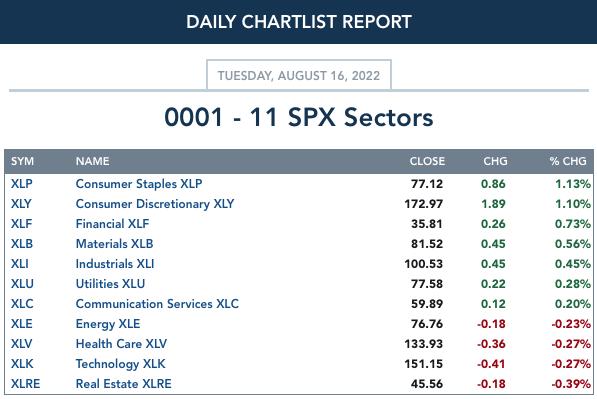Open Communication Services XLC link
This screenshot has height=399, width=597.
pos(157,304)
